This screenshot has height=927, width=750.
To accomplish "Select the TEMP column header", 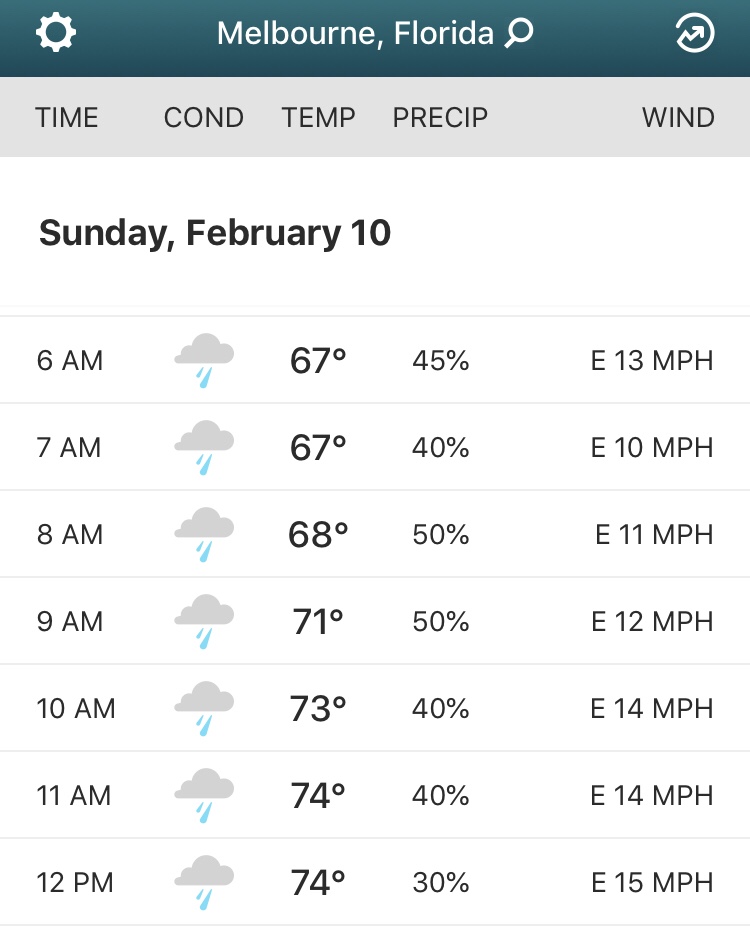I will 318,118.
